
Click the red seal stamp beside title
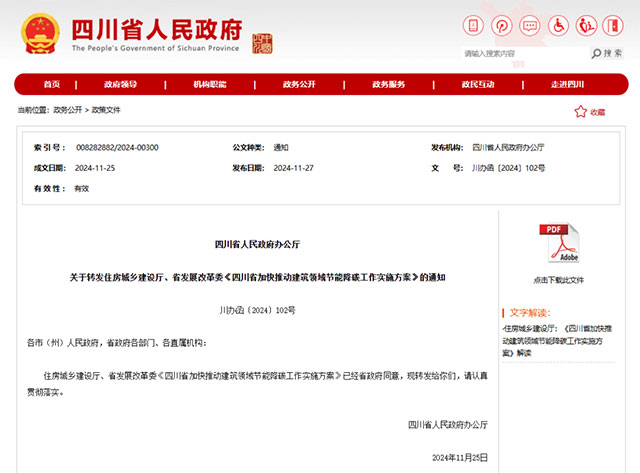click(x=262, y=43)
